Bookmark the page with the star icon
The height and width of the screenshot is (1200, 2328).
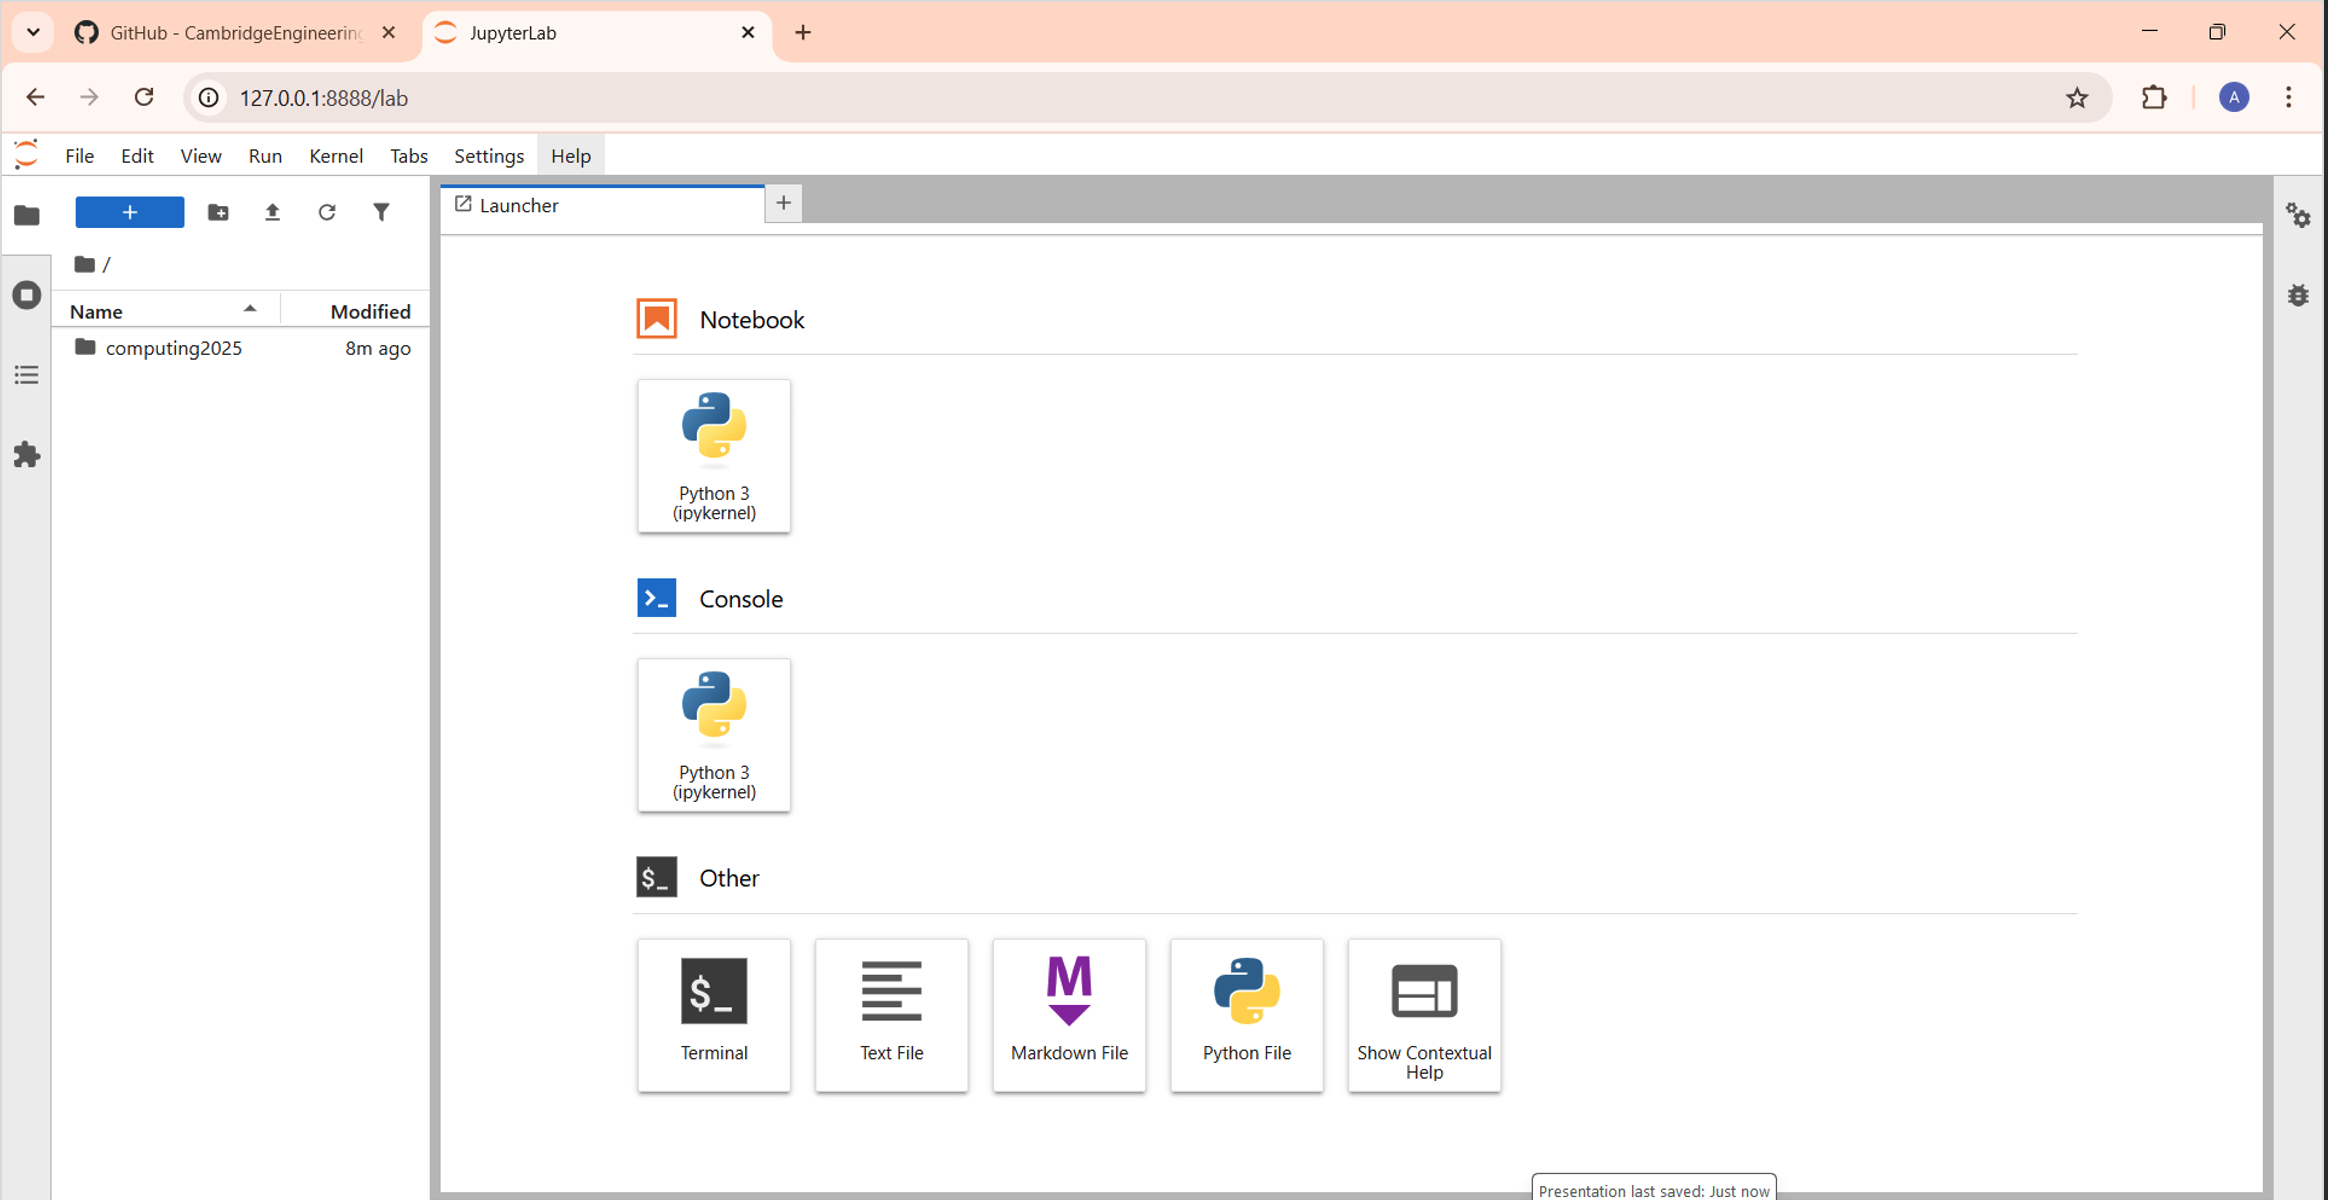[2077, 97]
